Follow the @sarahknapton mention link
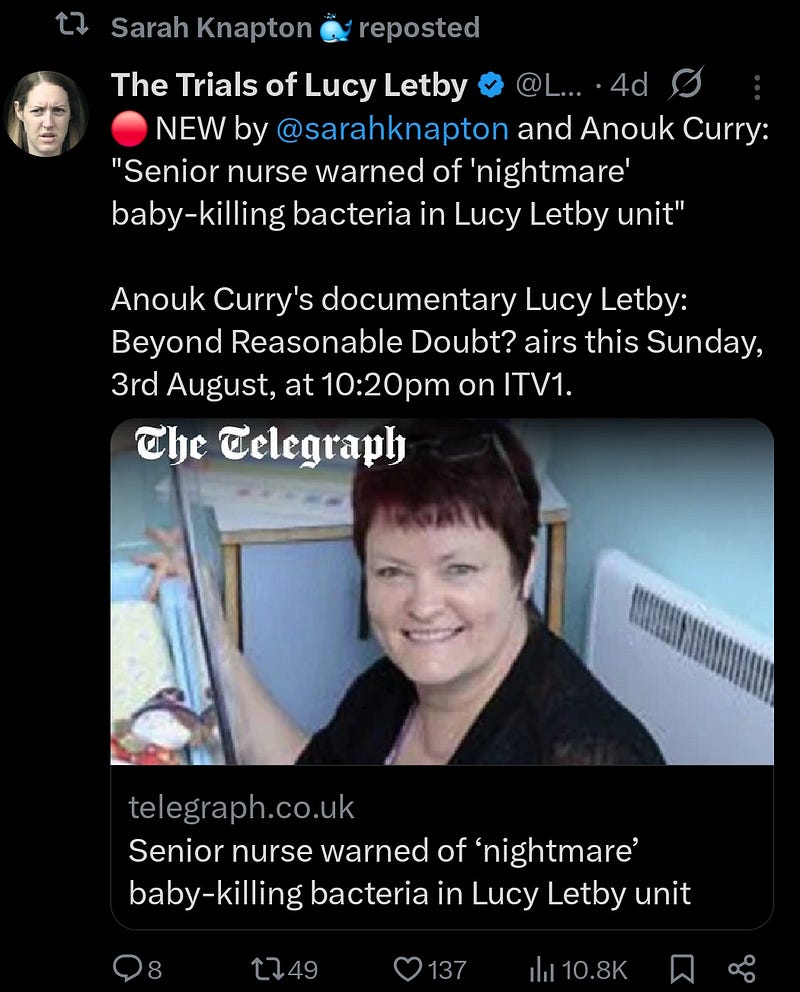This screenshot has height=992, width=800. [392, 128]
